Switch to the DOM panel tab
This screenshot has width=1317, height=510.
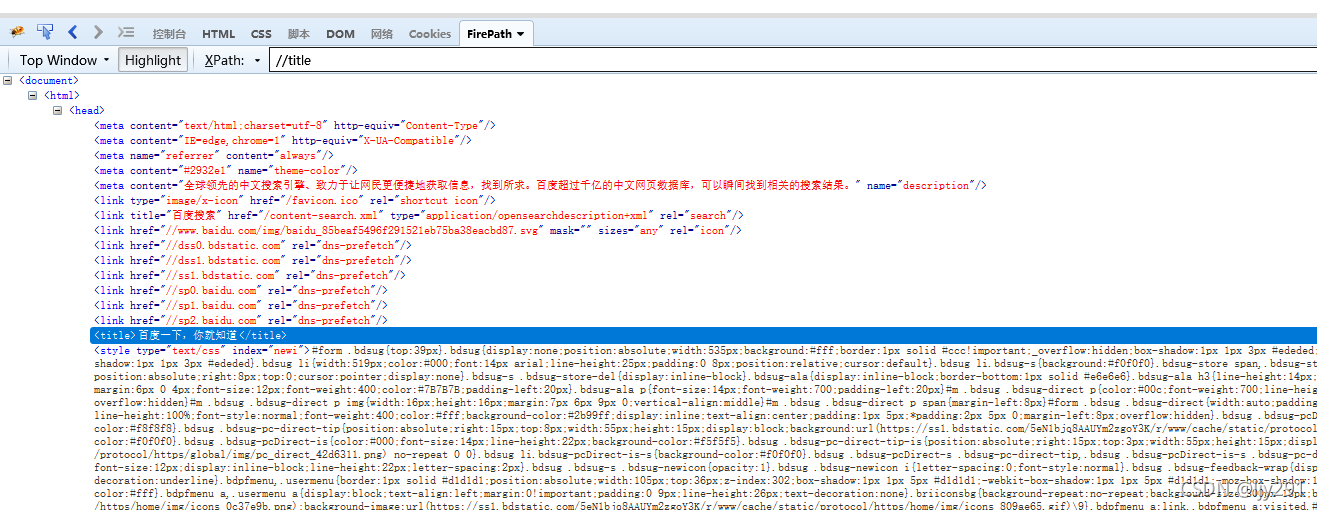(340, 34)
